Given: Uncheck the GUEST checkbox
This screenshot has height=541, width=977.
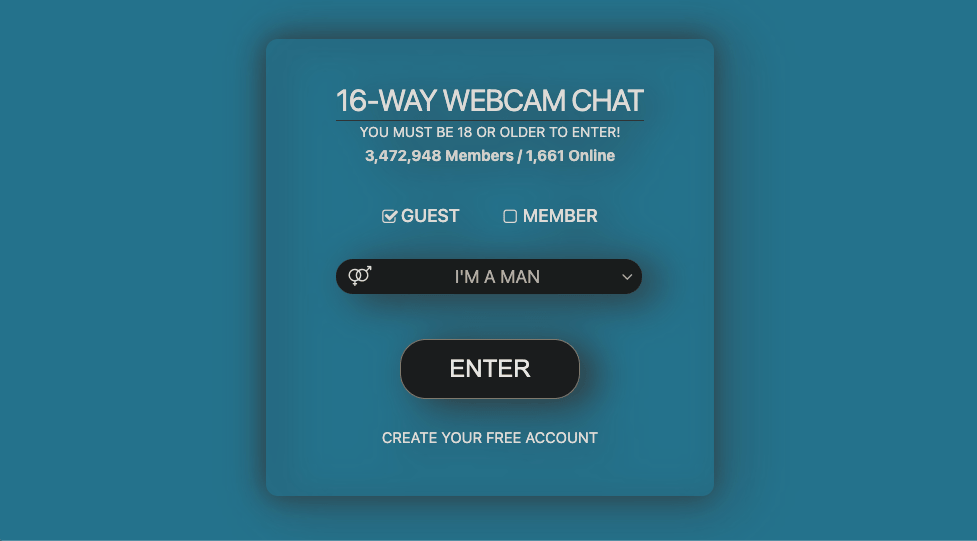Looking at the screenshot, I should point(389,216).
